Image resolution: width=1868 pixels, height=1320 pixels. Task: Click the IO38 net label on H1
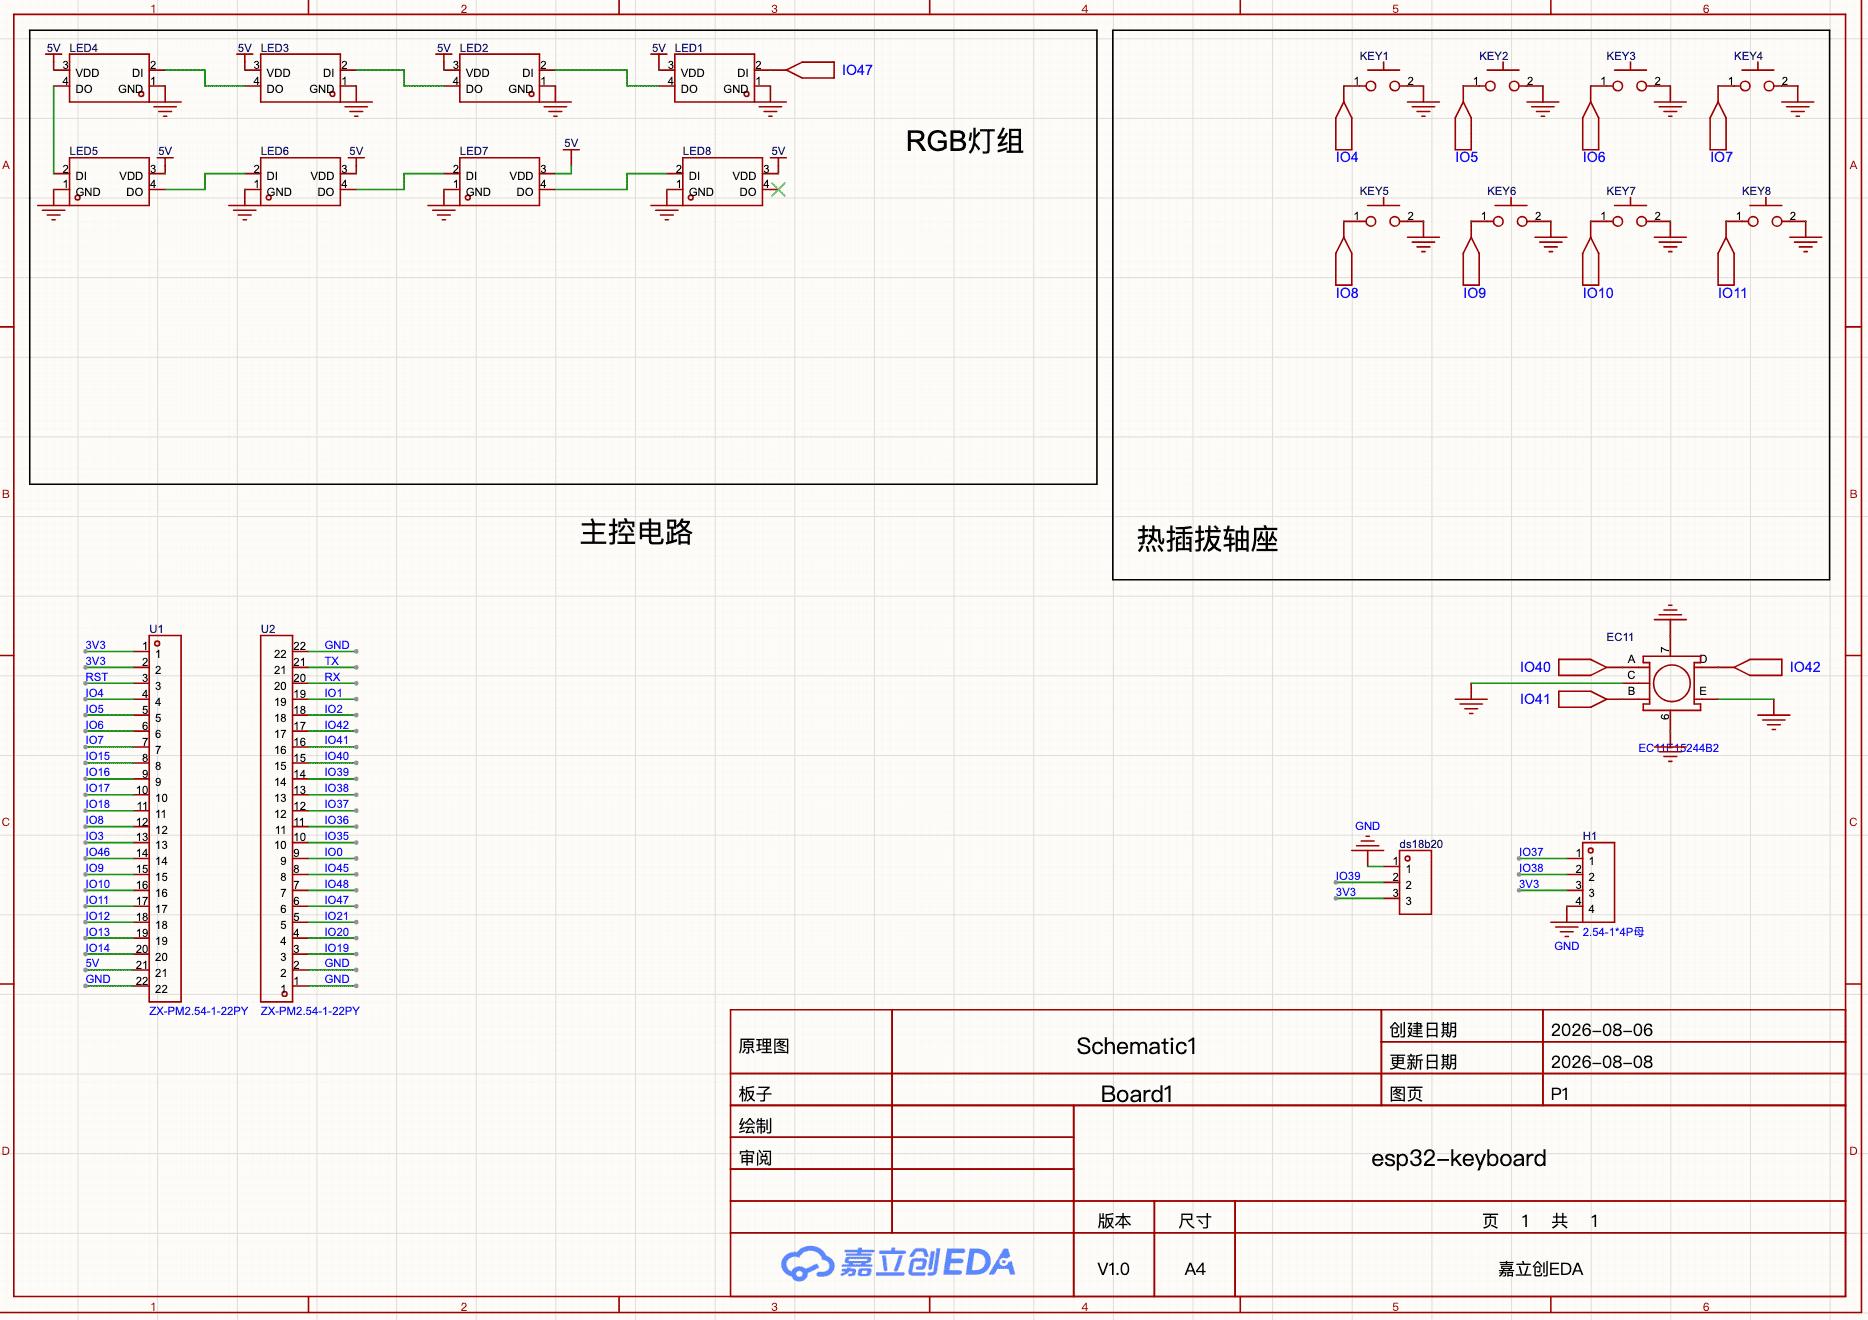pos(1531,868)
